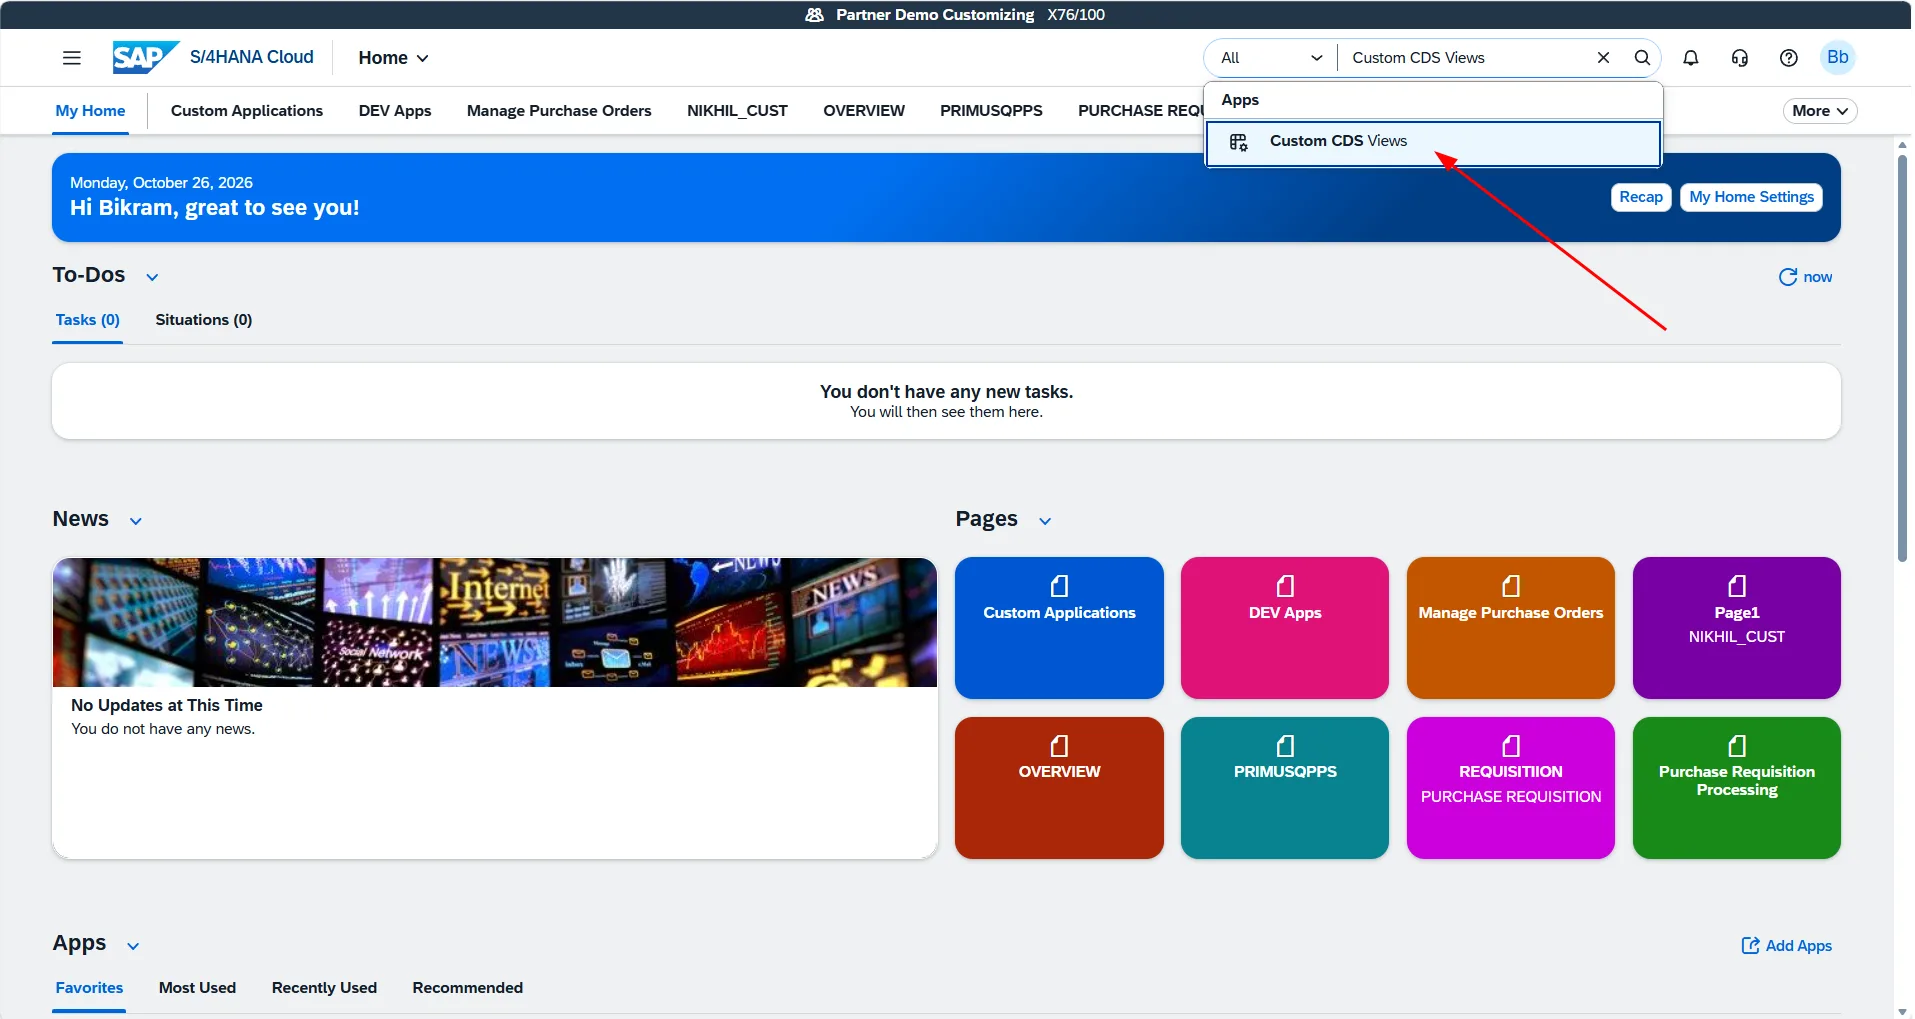Open the Manage Purchase Orders navigation tab
Image resolution: width=1915 pixels, height=1019 pixels.
(x=559, y=111)
